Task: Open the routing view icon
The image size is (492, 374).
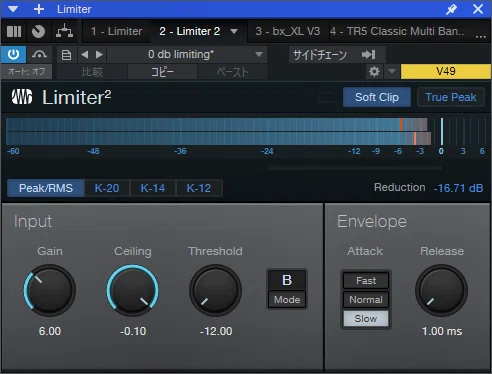Action: click(x=64, y=31)
